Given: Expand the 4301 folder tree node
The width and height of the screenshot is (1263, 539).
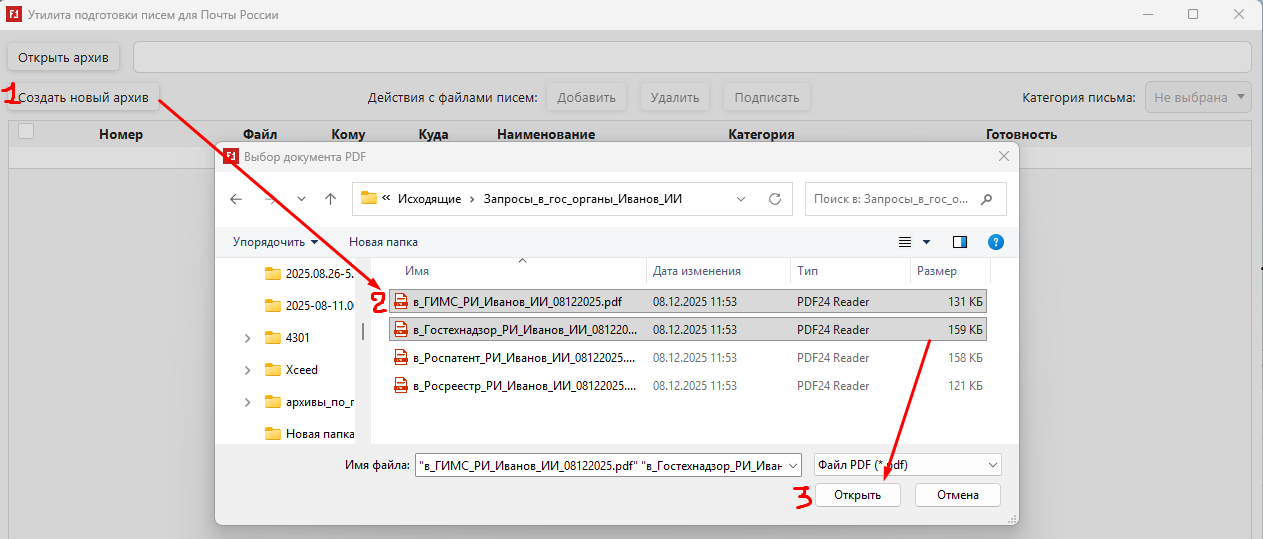Looking at the screenshot, I should coord(247,338).
